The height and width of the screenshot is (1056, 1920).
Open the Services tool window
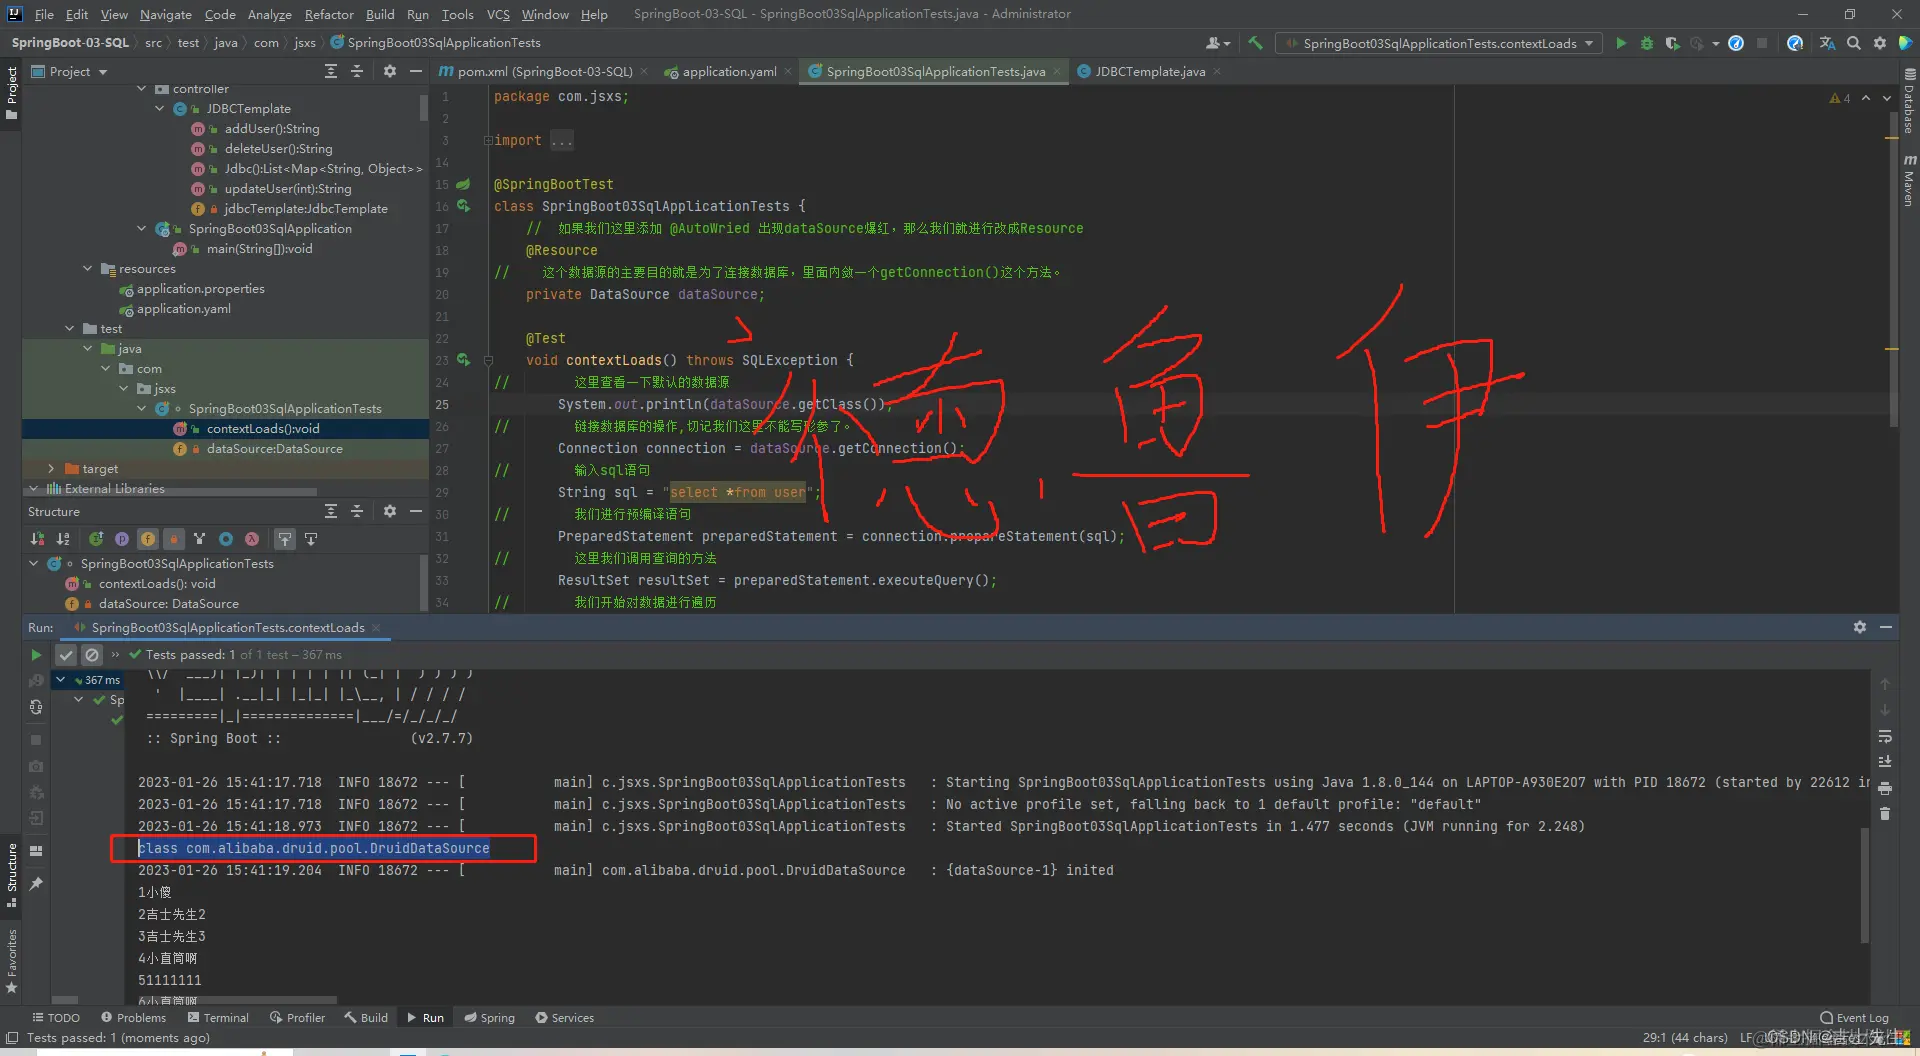click(565, 1017)
